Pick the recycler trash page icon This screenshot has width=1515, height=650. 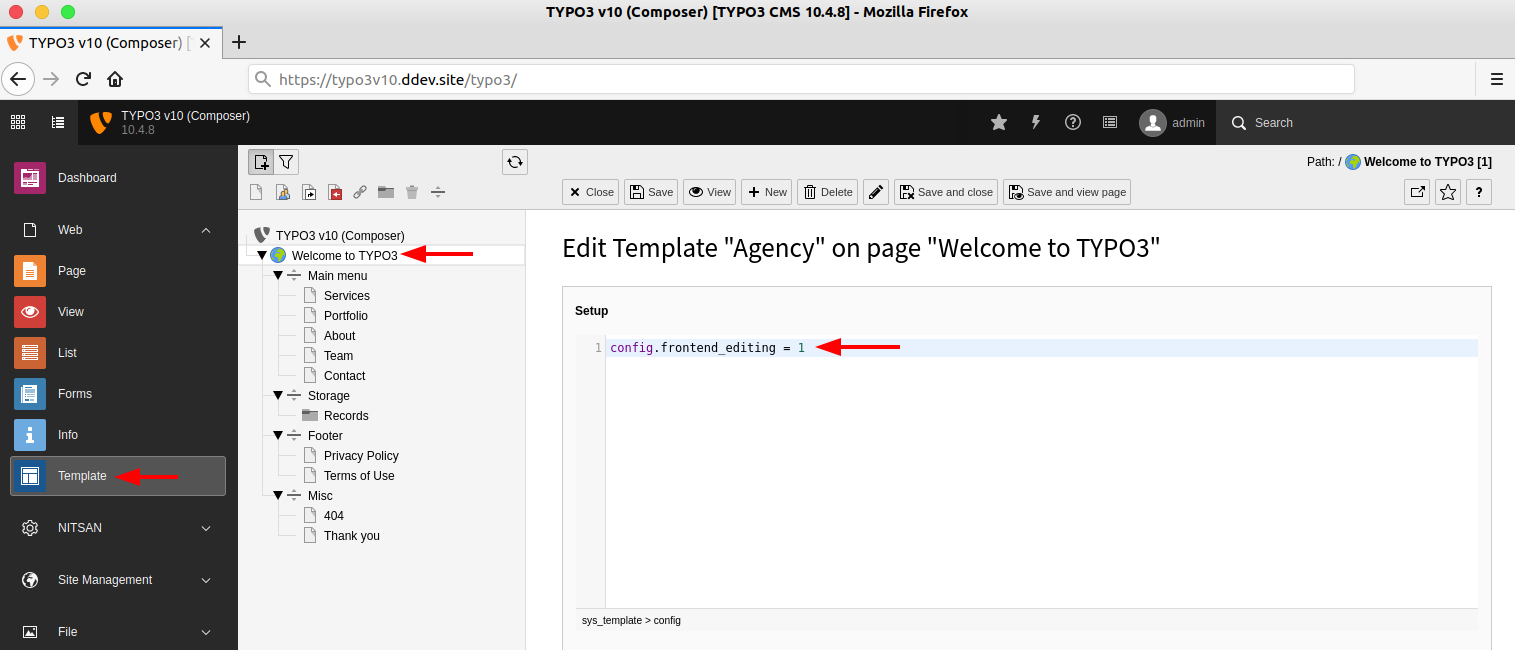tap(412, 192)
